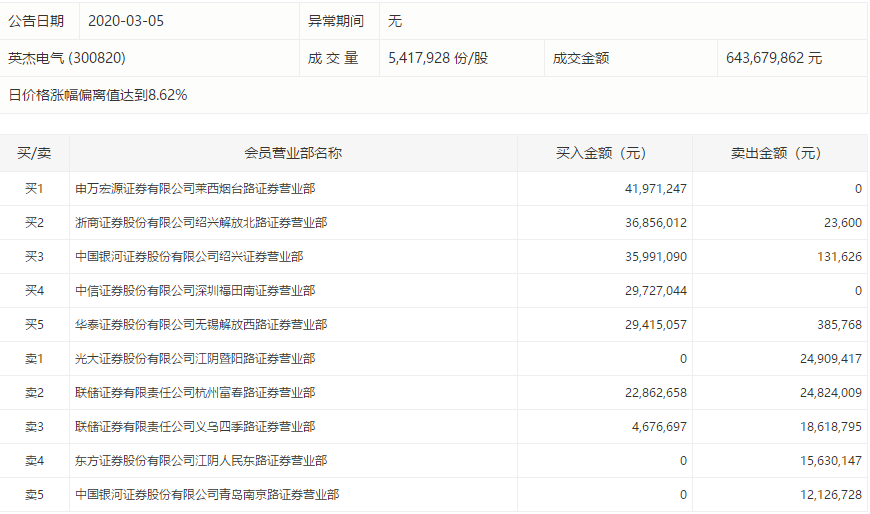Image resolution: width=870 pixels, height=514 pixels.
Task: Click the 无 value for abnormal period
Action: [x=394, y=21]
